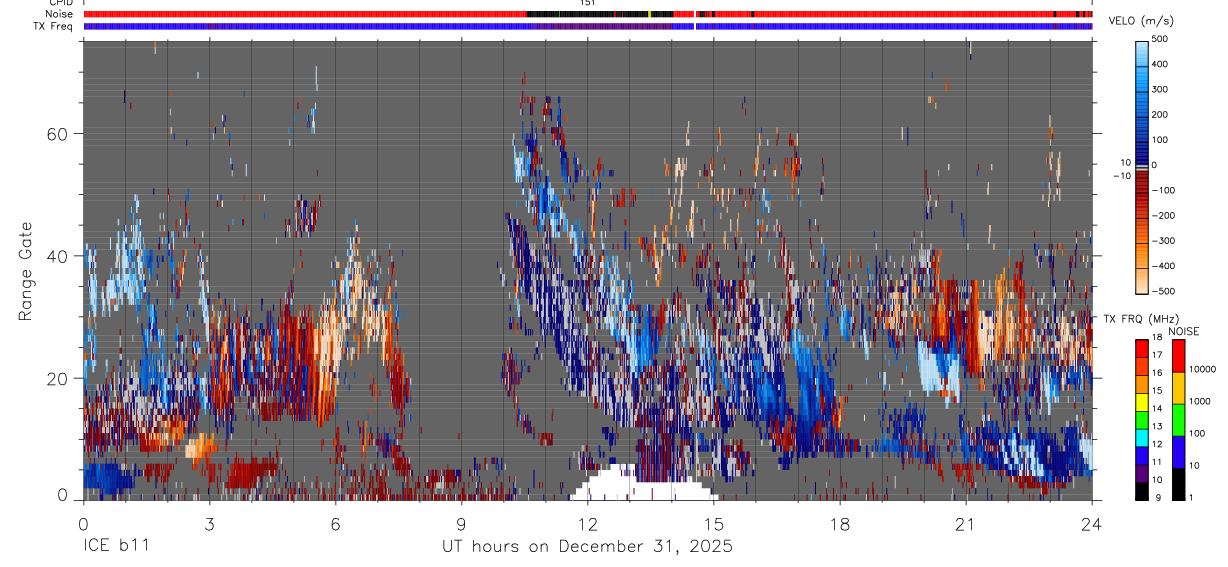Viewport: 1228px width, 567px height.
Task: Click the green segment of the NOISE scale
Action: point(1178,419)
